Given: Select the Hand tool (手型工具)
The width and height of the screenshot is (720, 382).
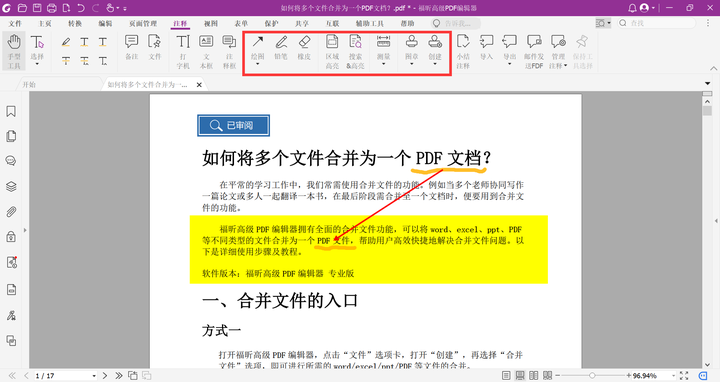Looking at the screenshot, I should (14, 51).
